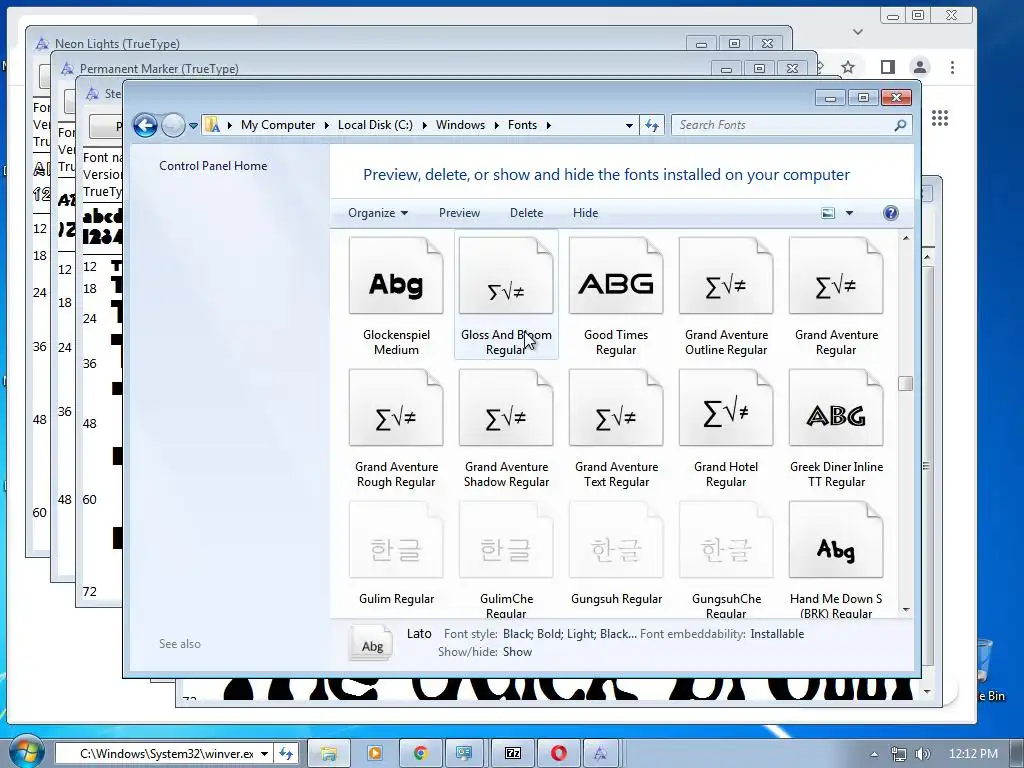Open the address bar history dropdown
1024x768 pixels.
point(629,125)
